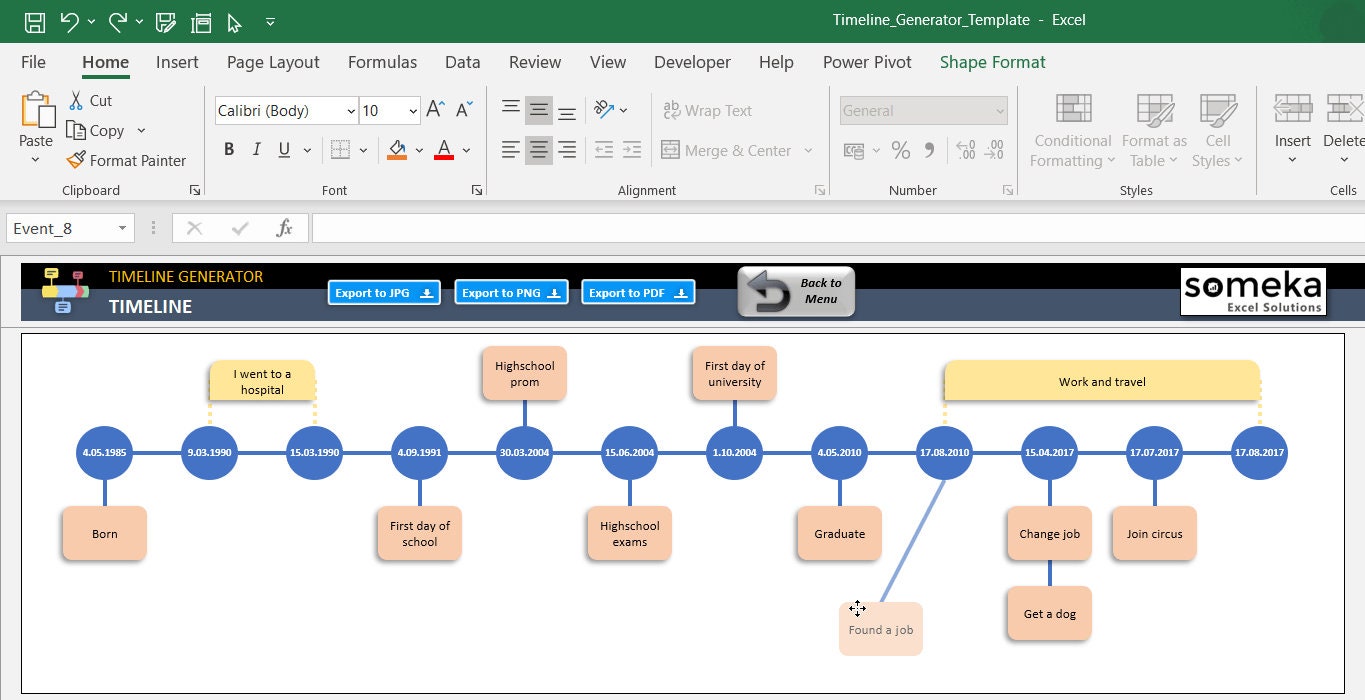Screen dimensions: 1365x700
Task: Click the Decrease Indent icon
Action: (x=604, y=150)
